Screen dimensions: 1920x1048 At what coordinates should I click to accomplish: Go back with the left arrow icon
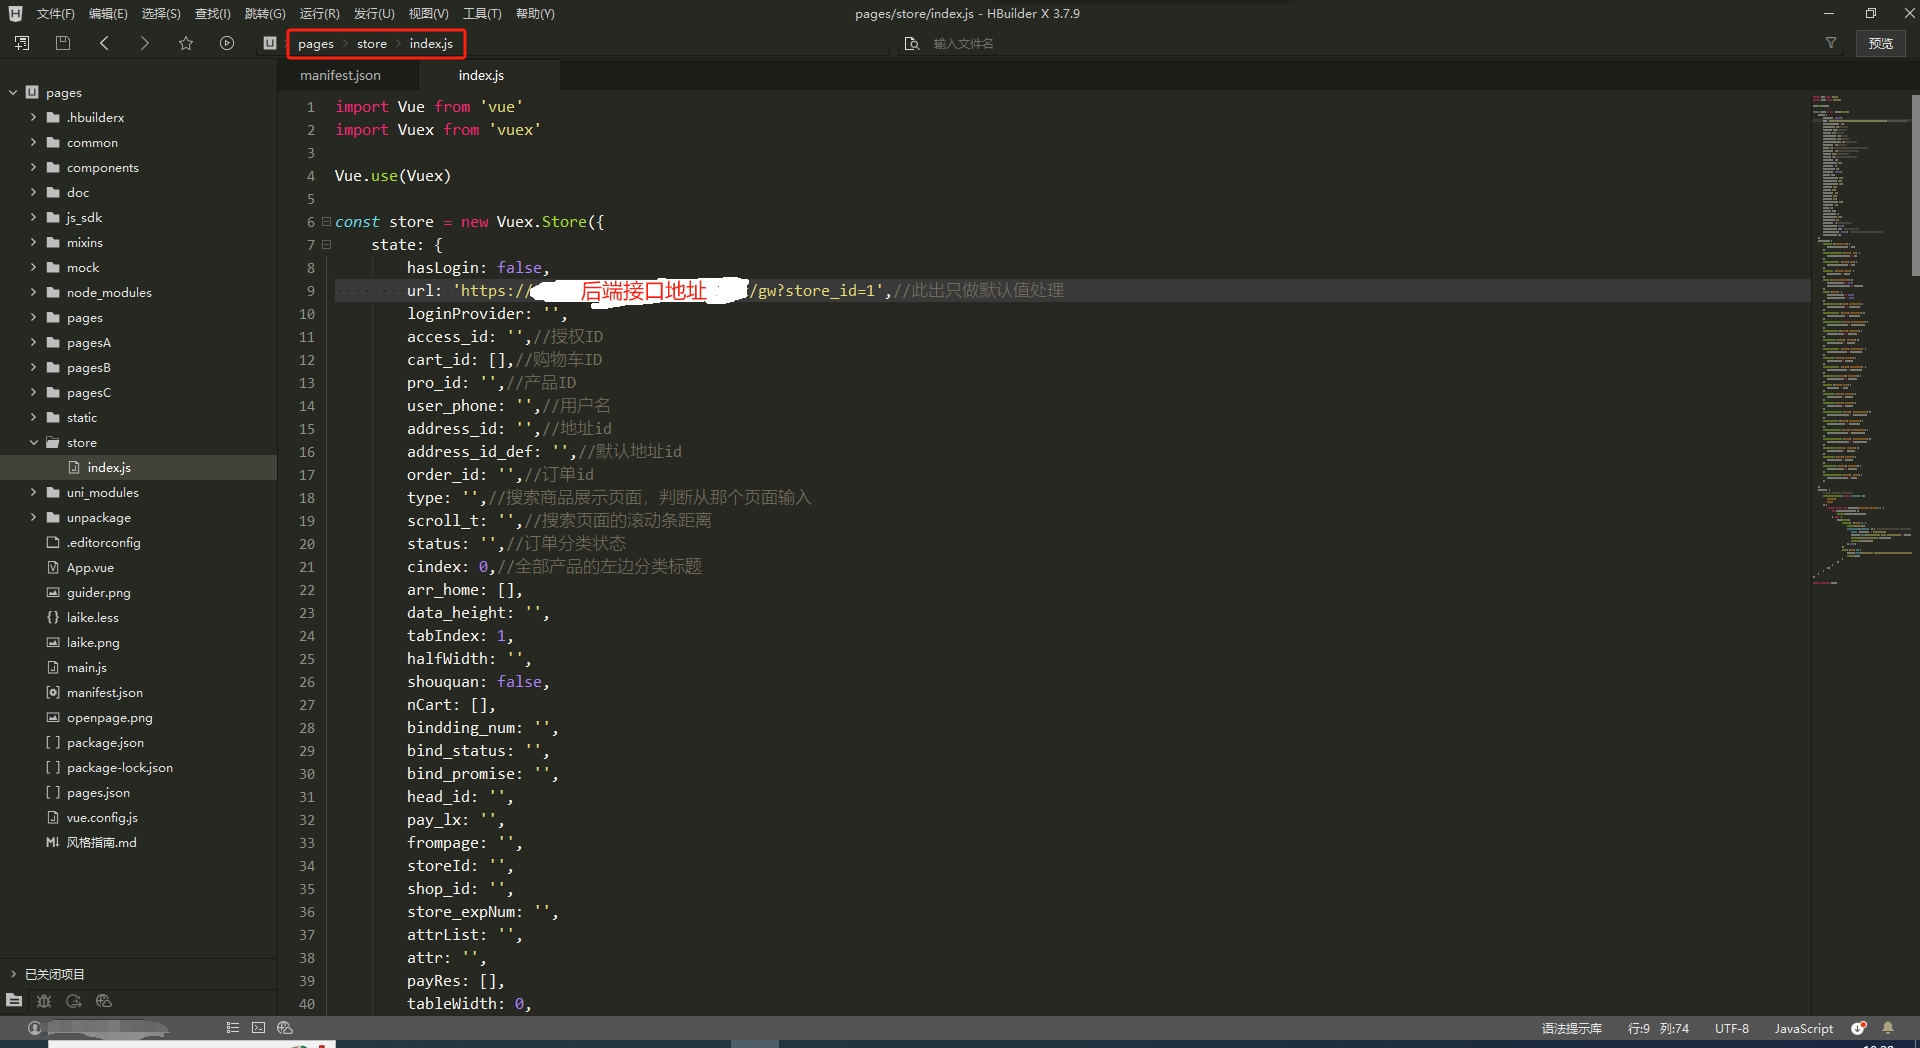coord(104,43)
